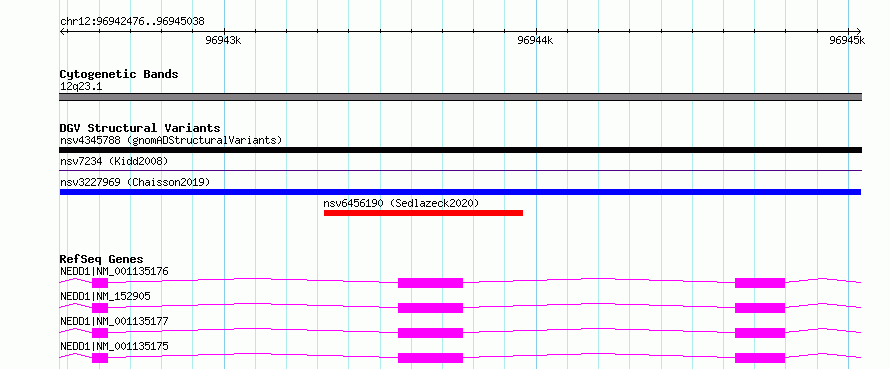Image resolution: width=890 pixels, height=369 pixels.
Task: Click the right exon of NM_001135176
Action: [x=760, y=283]
